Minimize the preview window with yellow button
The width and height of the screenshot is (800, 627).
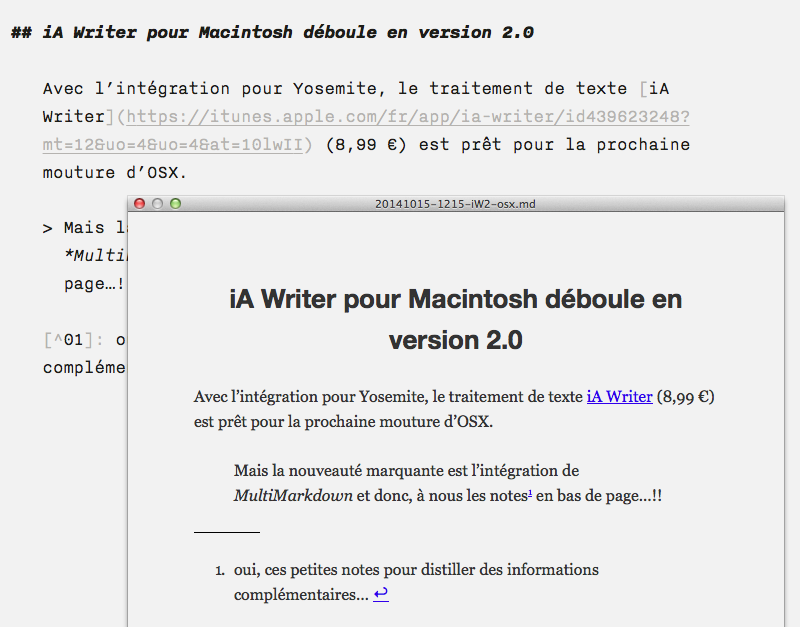click(158, 204)
